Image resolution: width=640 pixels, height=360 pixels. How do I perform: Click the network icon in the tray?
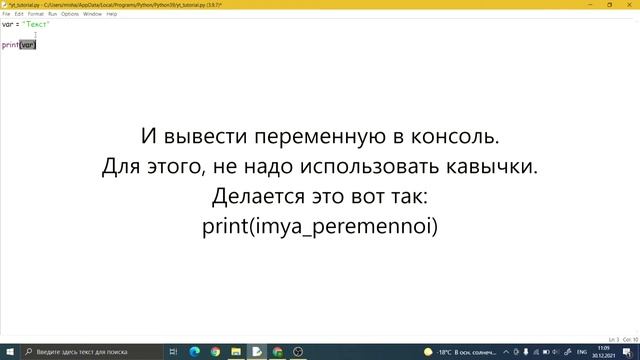(536, 352)
